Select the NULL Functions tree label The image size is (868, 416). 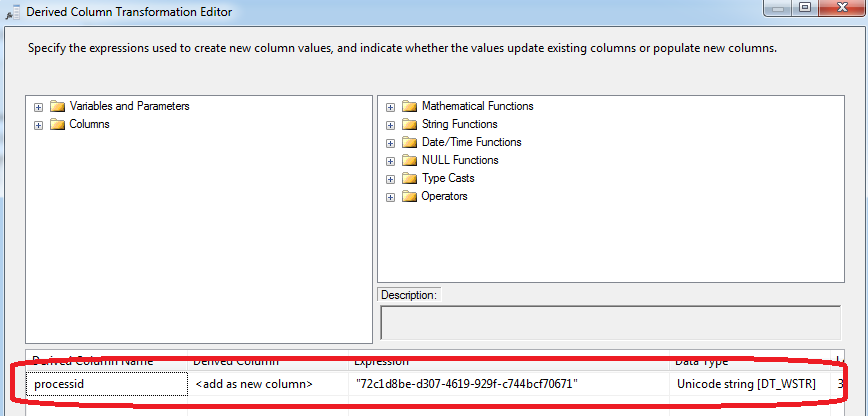(x=460, y=160)
